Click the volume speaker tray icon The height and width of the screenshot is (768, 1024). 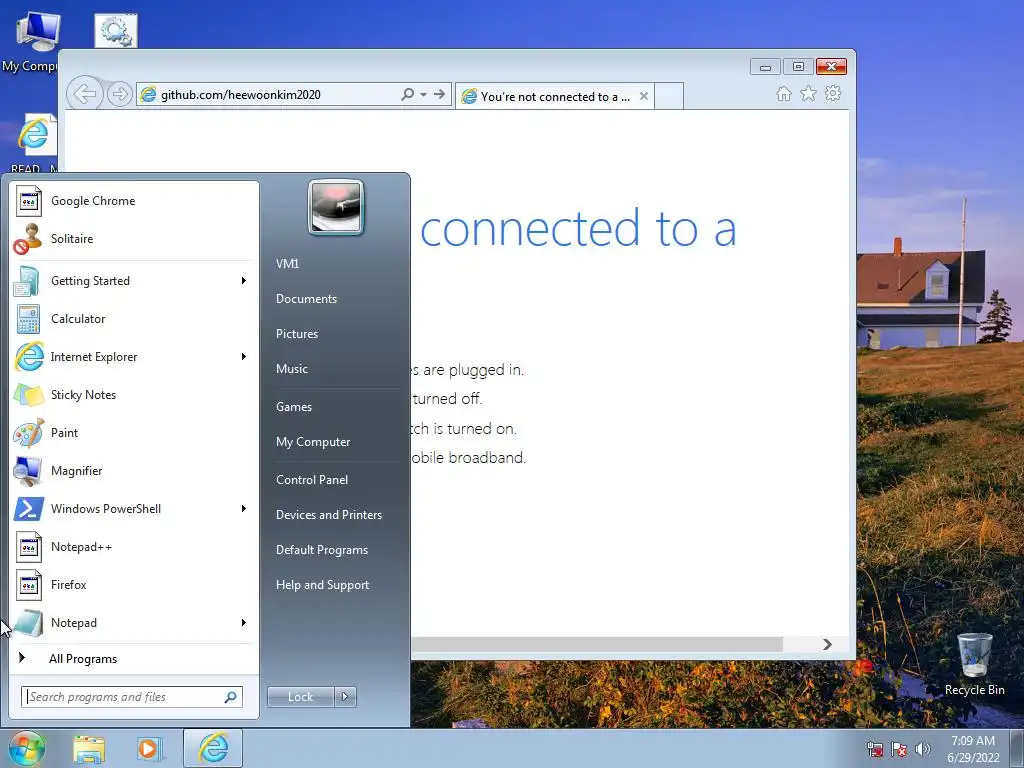click(x=923, y=749)
